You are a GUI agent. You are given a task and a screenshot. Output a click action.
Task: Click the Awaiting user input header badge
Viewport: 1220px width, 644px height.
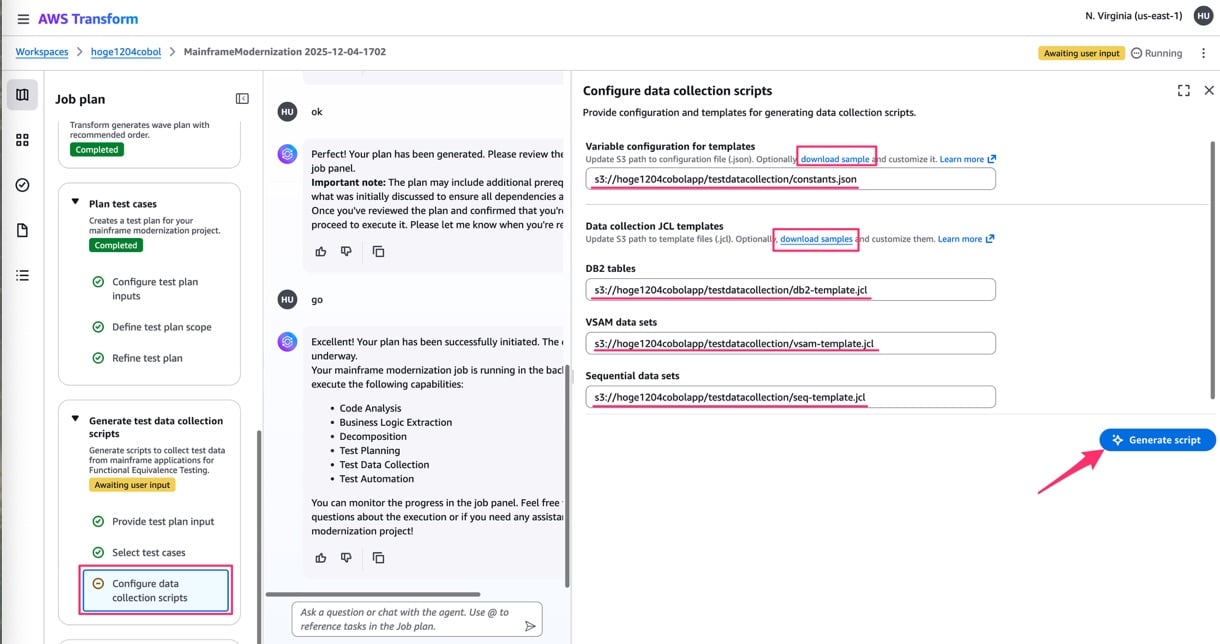[x=1081, y=53]
